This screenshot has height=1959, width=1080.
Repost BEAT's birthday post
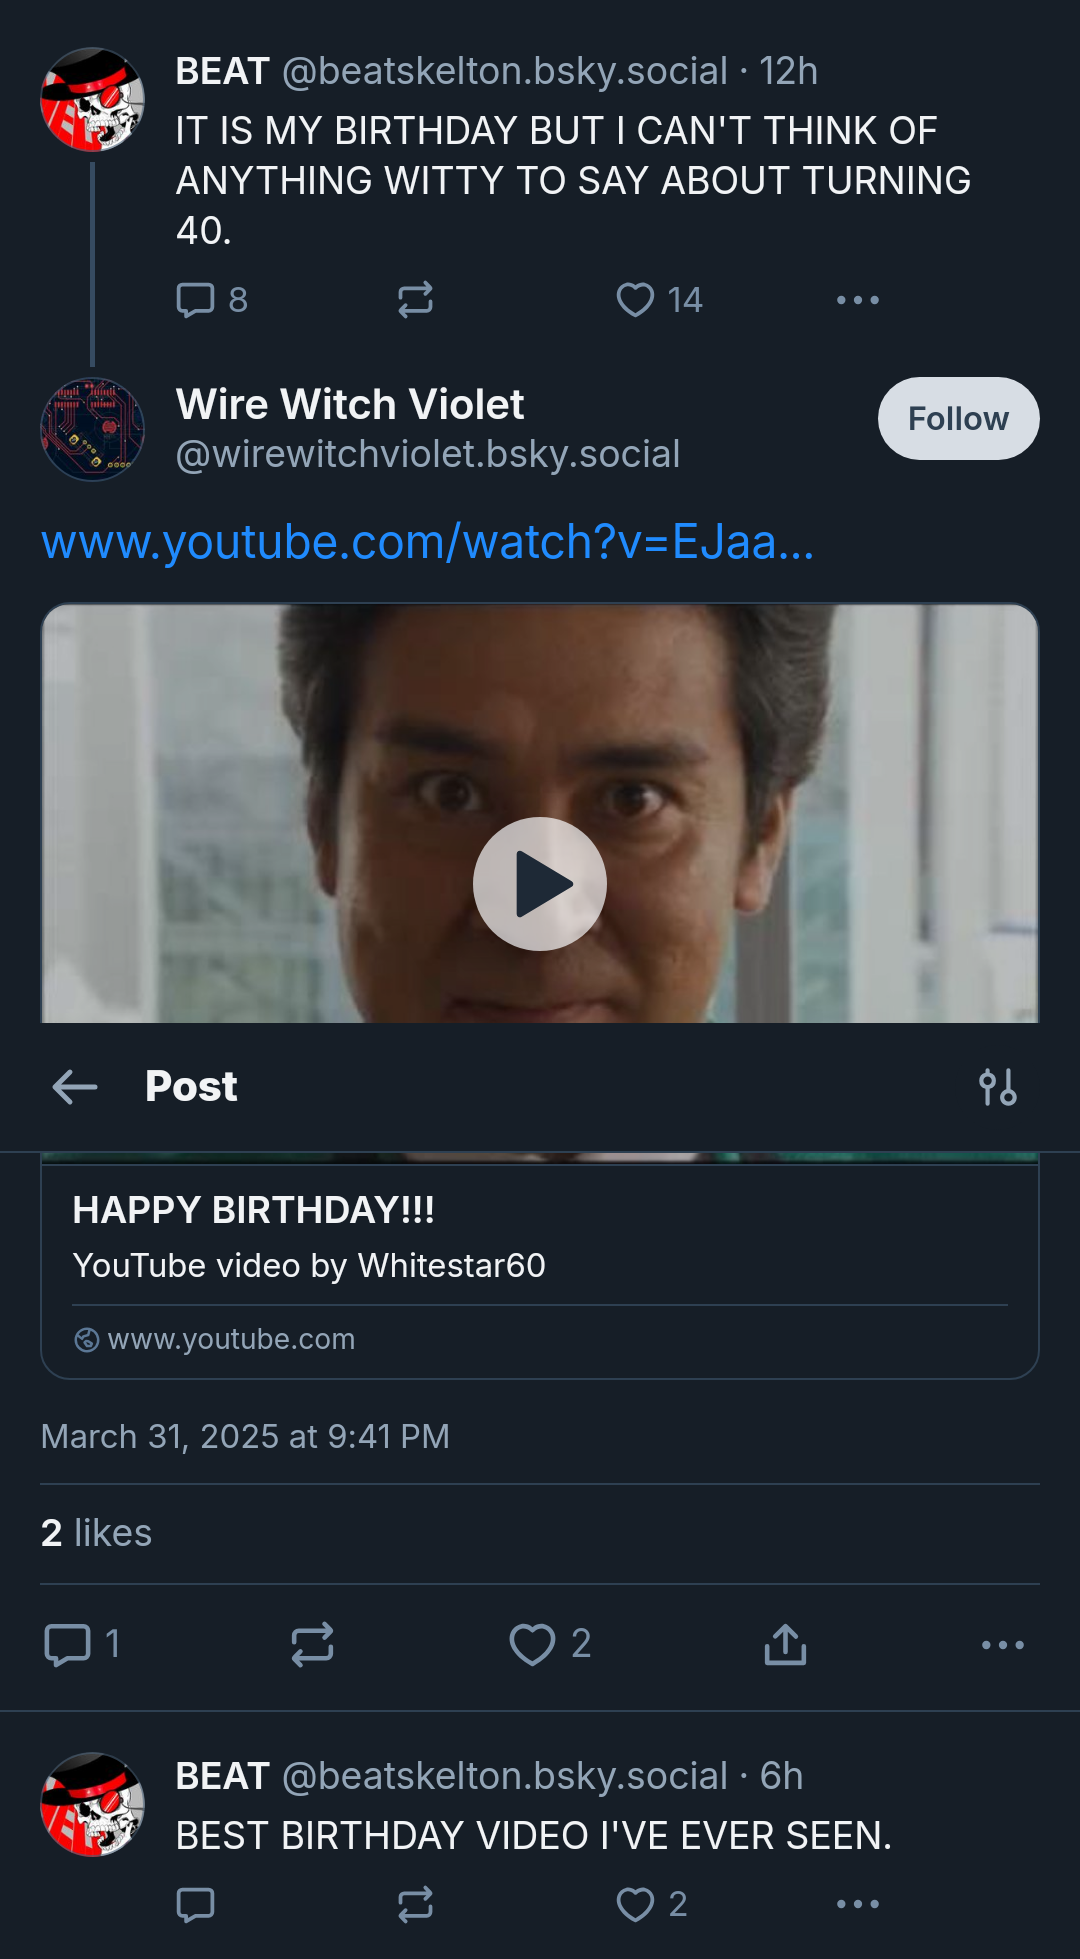click(x=415, y=300)
